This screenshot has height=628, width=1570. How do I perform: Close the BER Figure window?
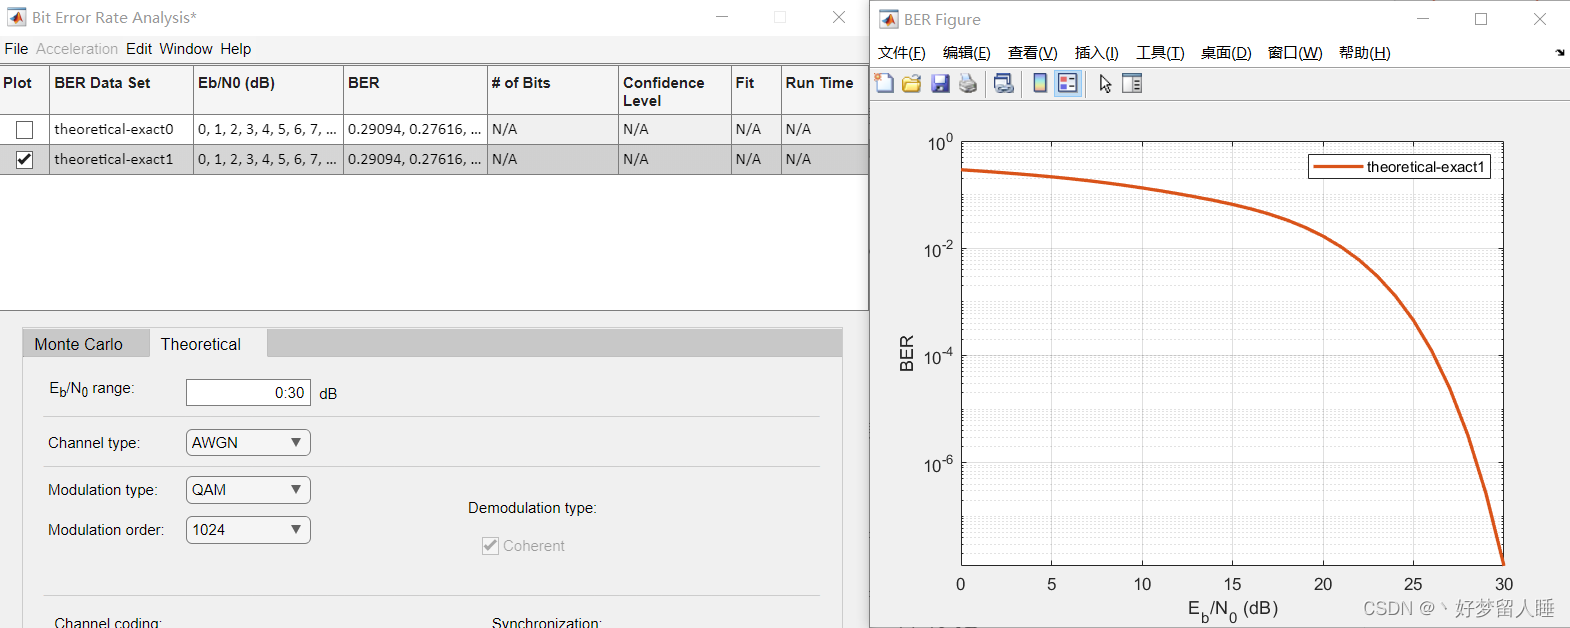[1540, 19]
